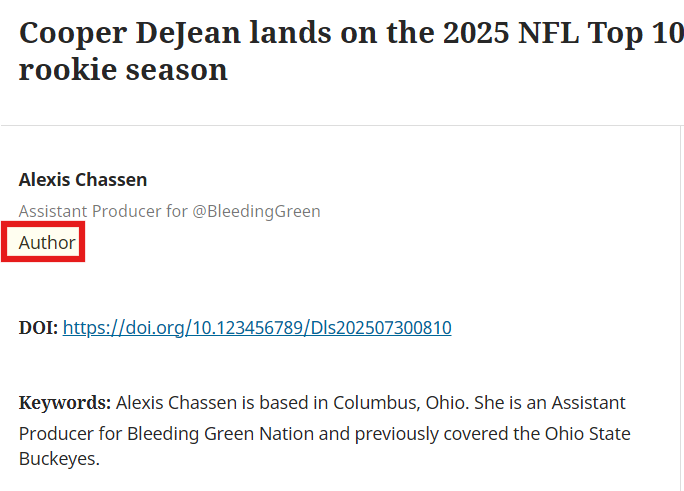
Task: Click the rookie season line of the title
Action: (x=123, y=70)
